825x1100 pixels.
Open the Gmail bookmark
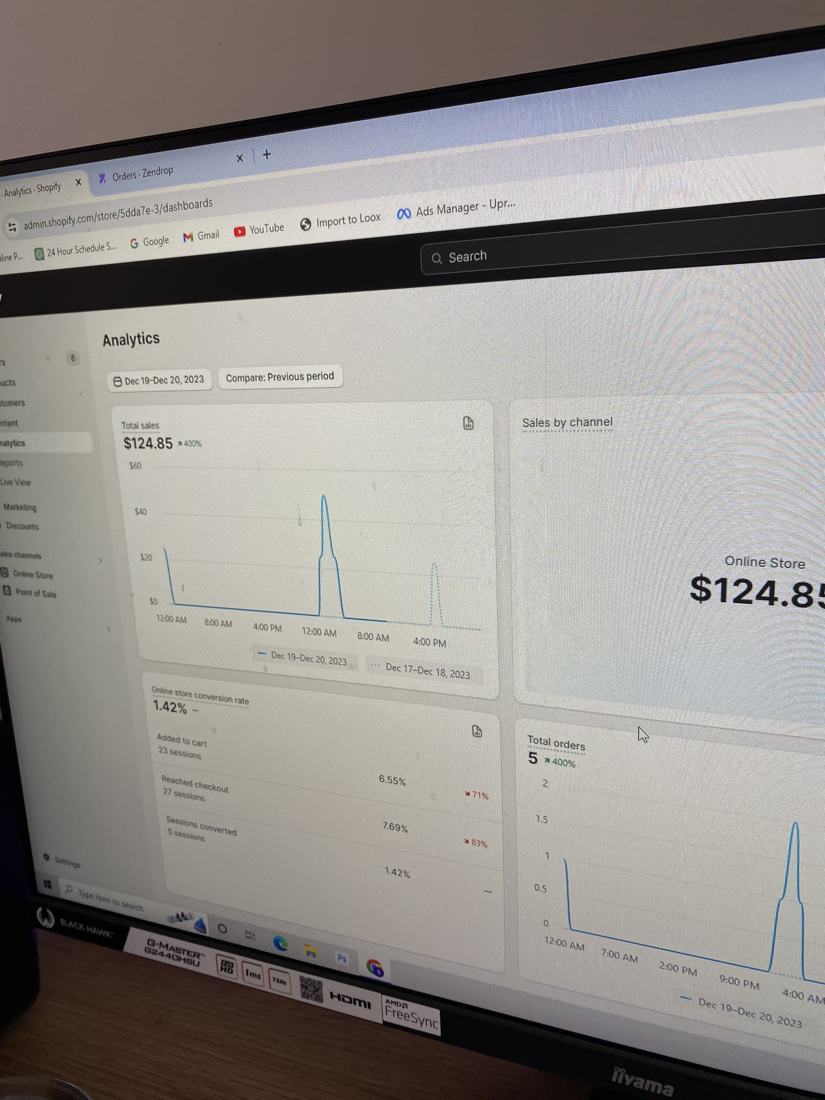pyautogui.click(x=201, y=236)
